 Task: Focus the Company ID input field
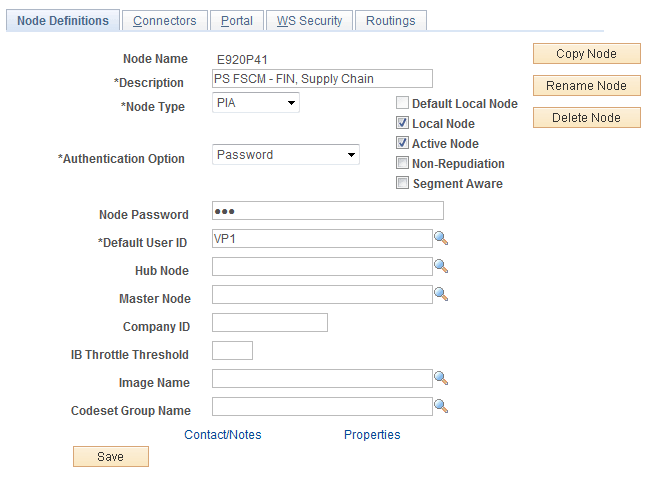point(270,323)
